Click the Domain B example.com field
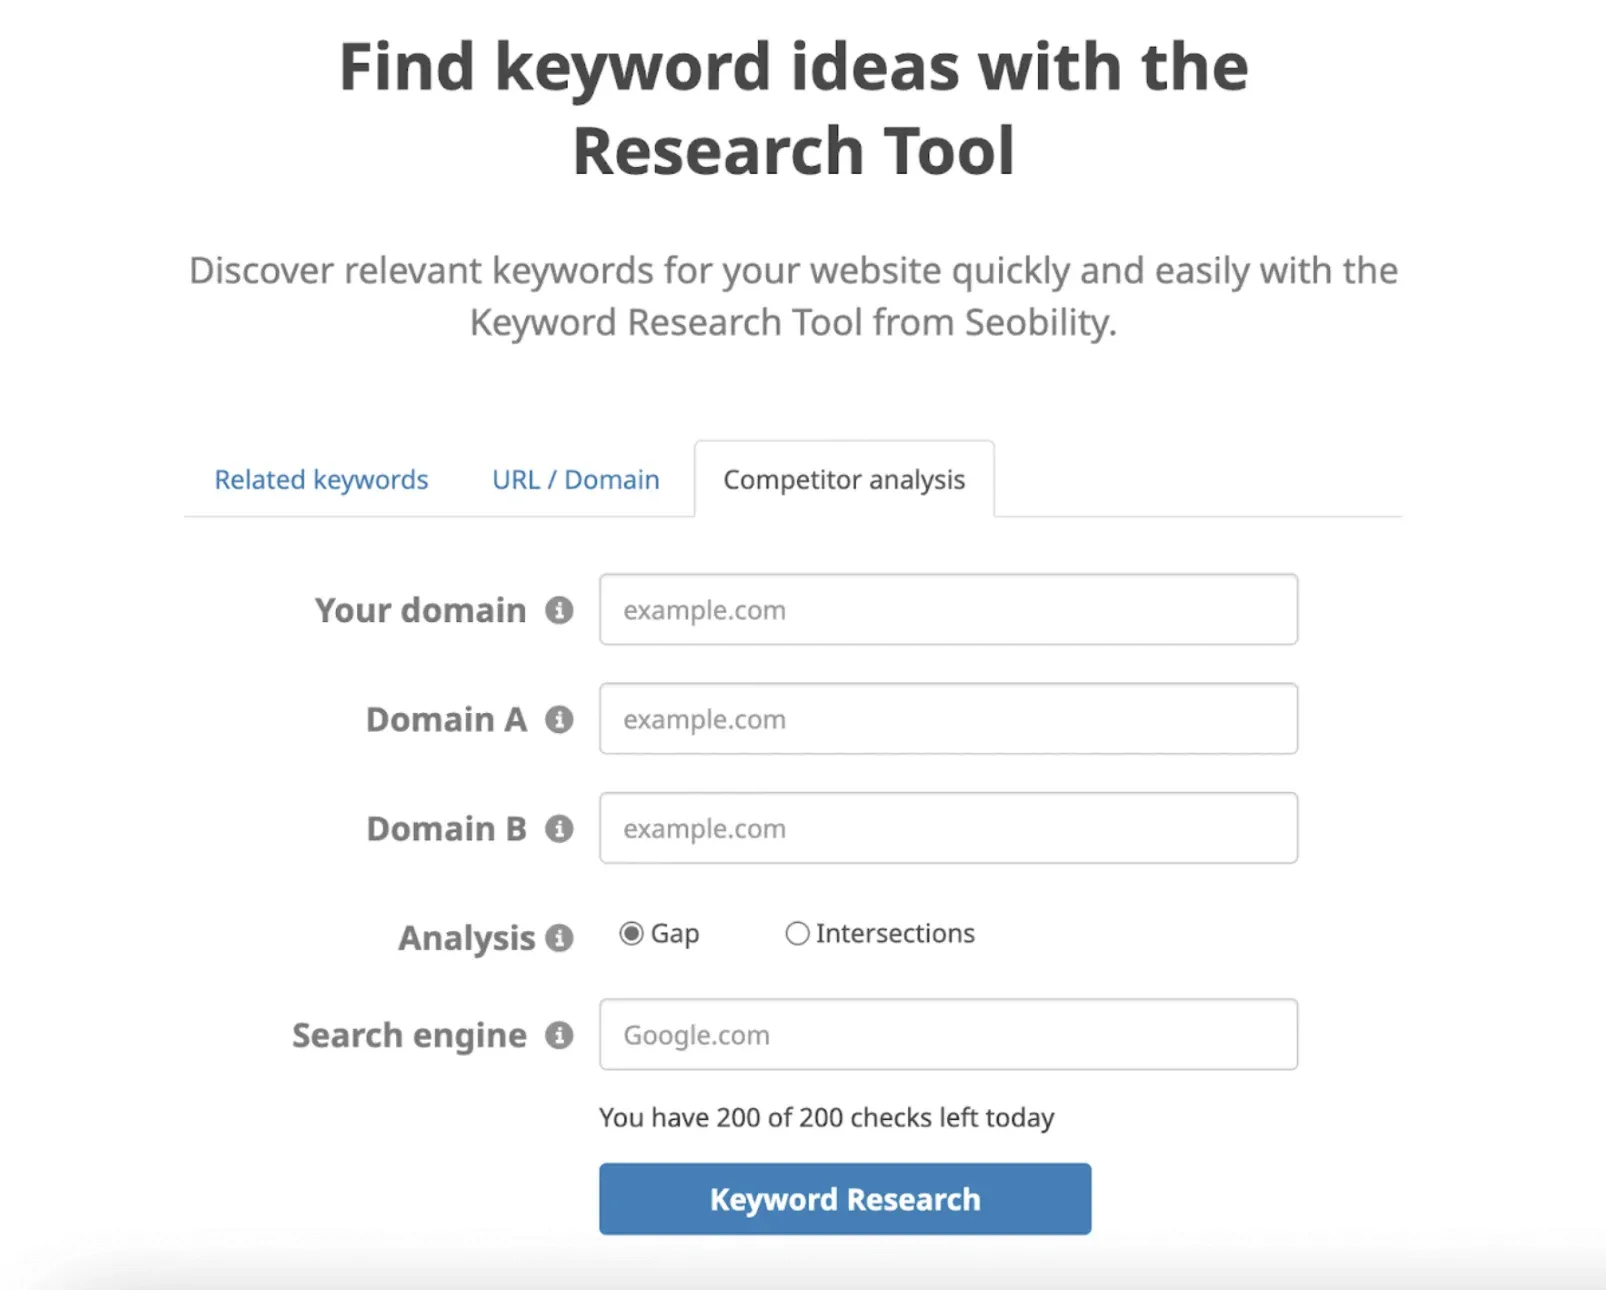Screen dimensions: 1606x1290 point(946,828)
